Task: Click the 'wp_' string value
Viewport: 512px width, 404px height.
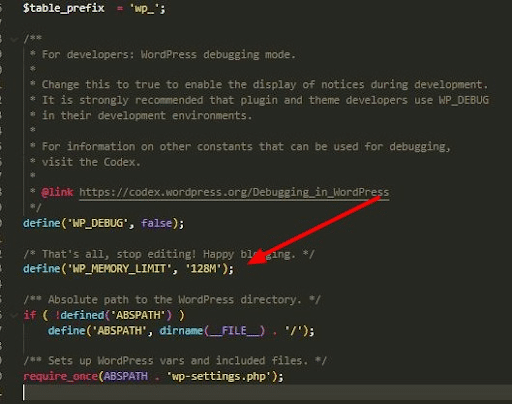Action: [144, 8]
